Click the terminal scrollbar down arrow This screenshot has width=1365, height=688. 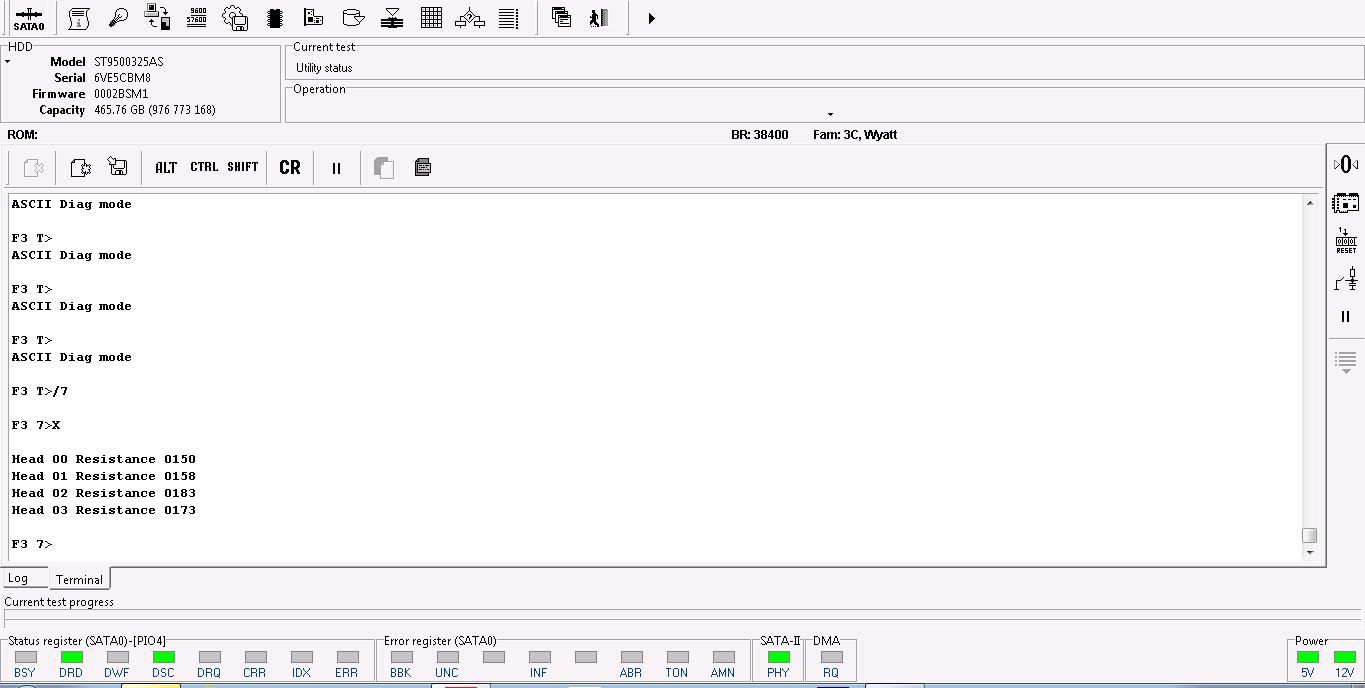click(x=1310, y=553)
